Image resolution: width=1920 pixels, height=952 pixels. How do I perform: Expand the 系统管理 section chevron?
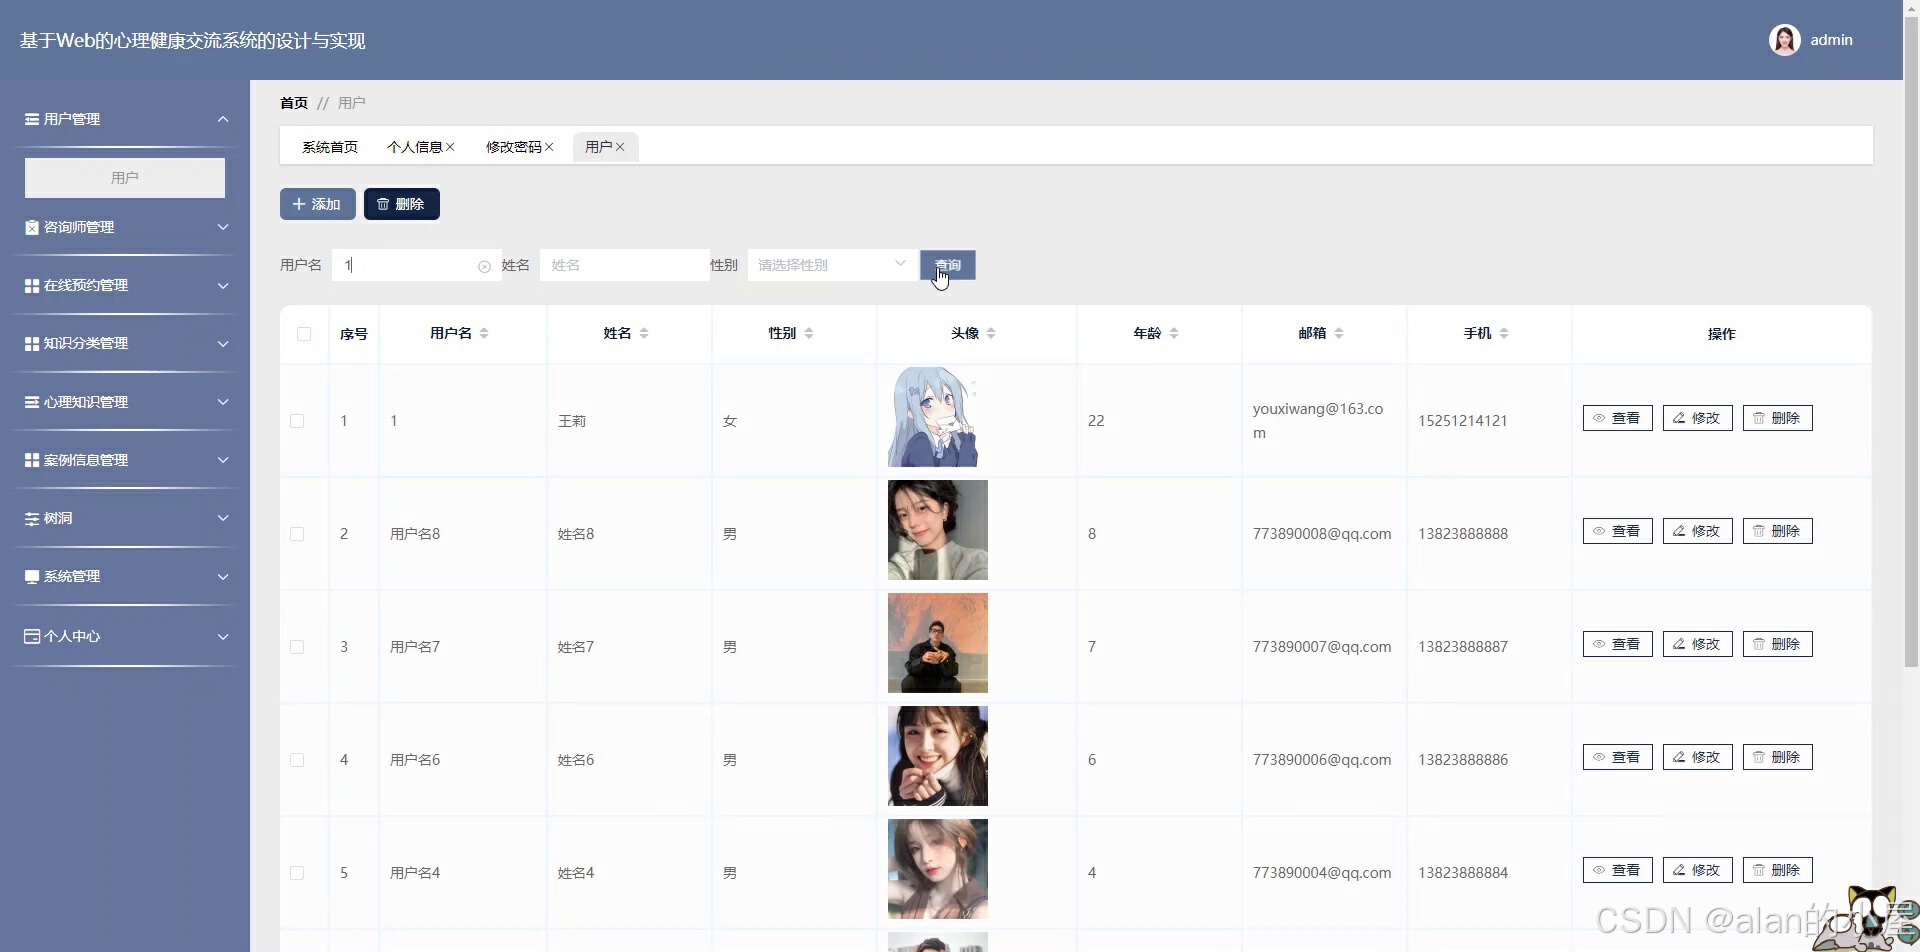click(x=223, y=576)
